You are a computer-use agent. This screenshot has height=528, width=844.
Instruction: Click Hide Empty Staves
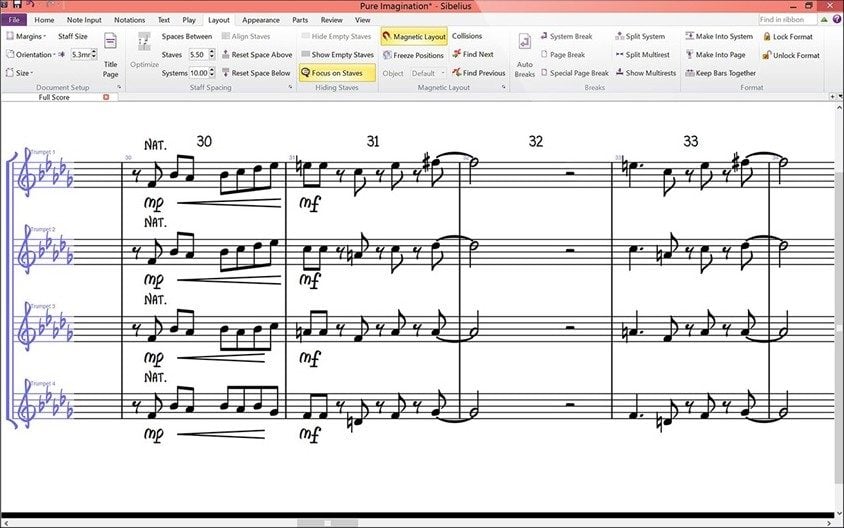pos(336,37)
